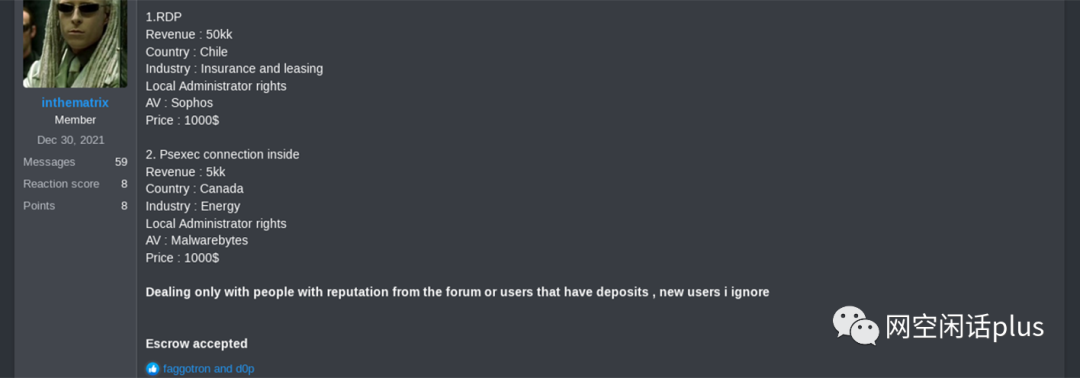Click the blue thumbs-up like icon

(152, 368)
